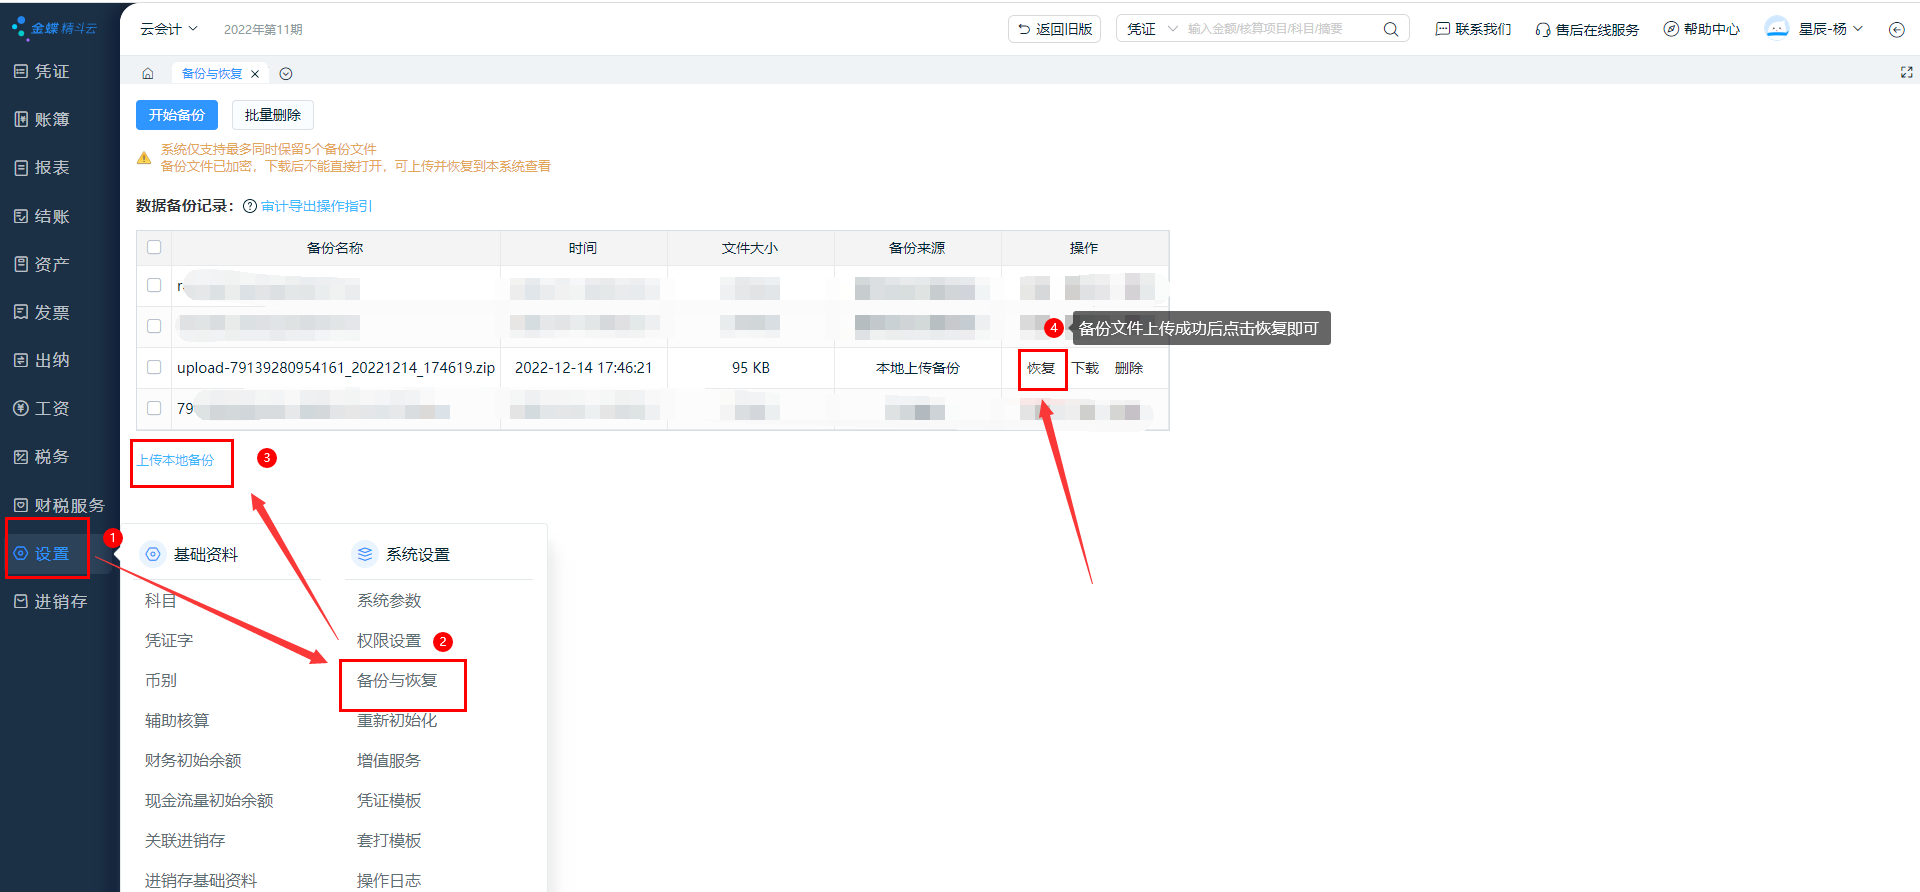Viewport: 1920px width, 892px height.
Task: Tick the checkbox of the first backup row
Action: 154,285
